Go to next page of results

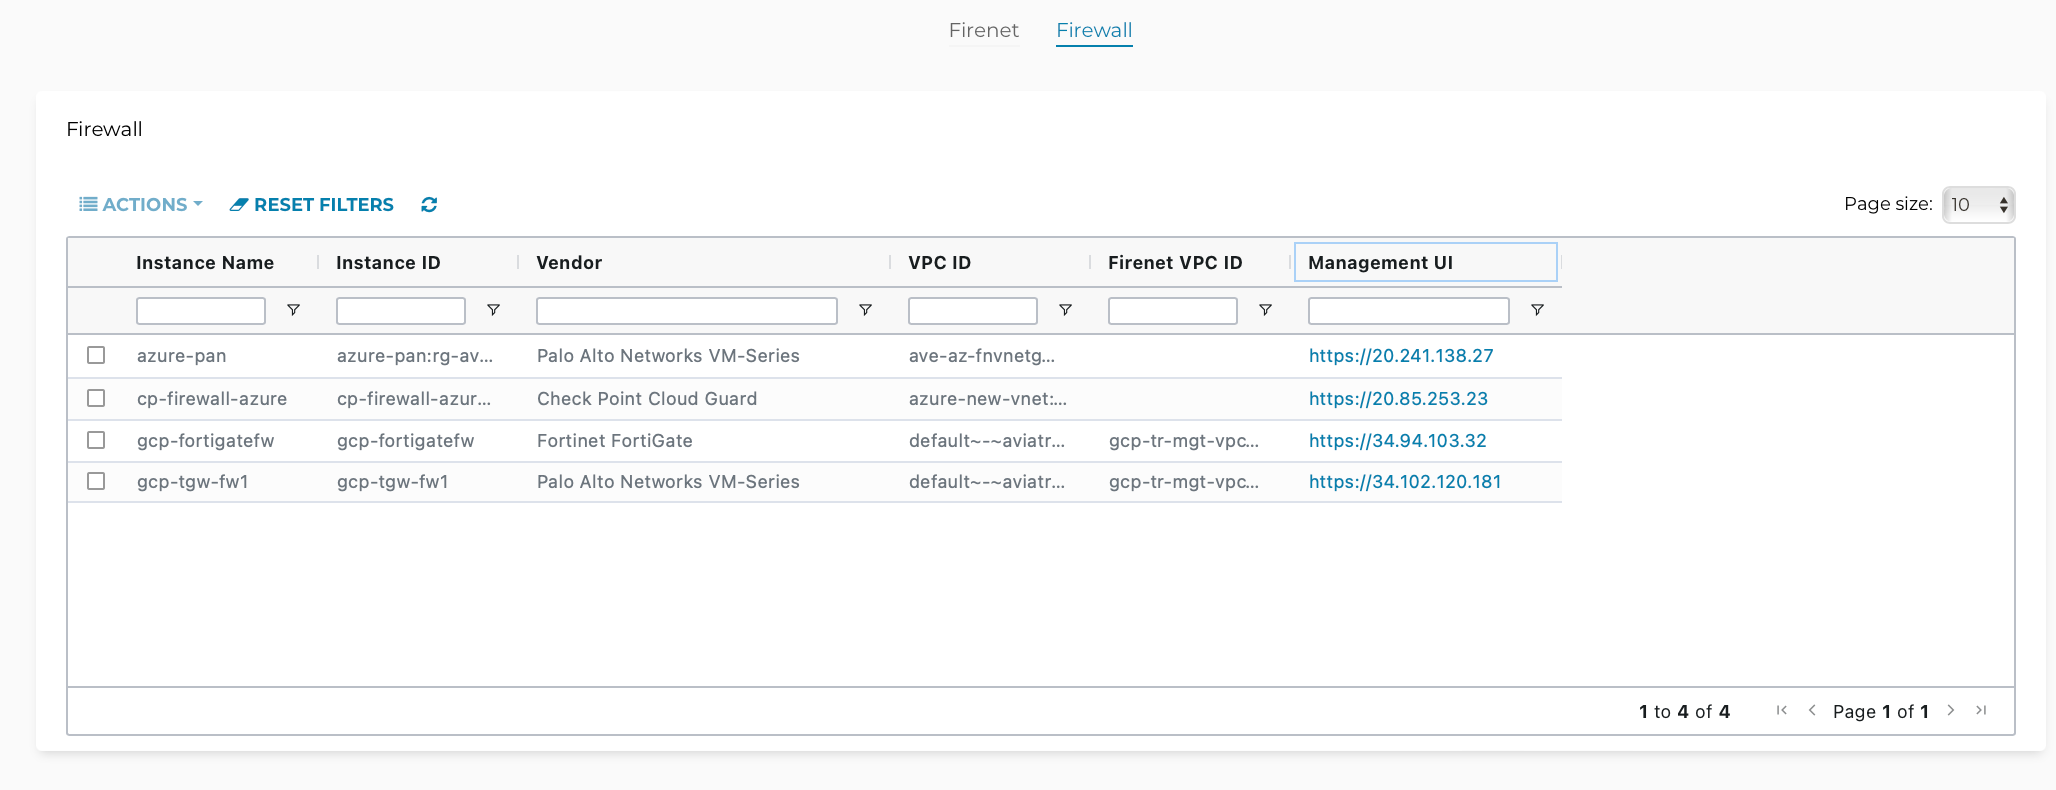click(1950, 710)
